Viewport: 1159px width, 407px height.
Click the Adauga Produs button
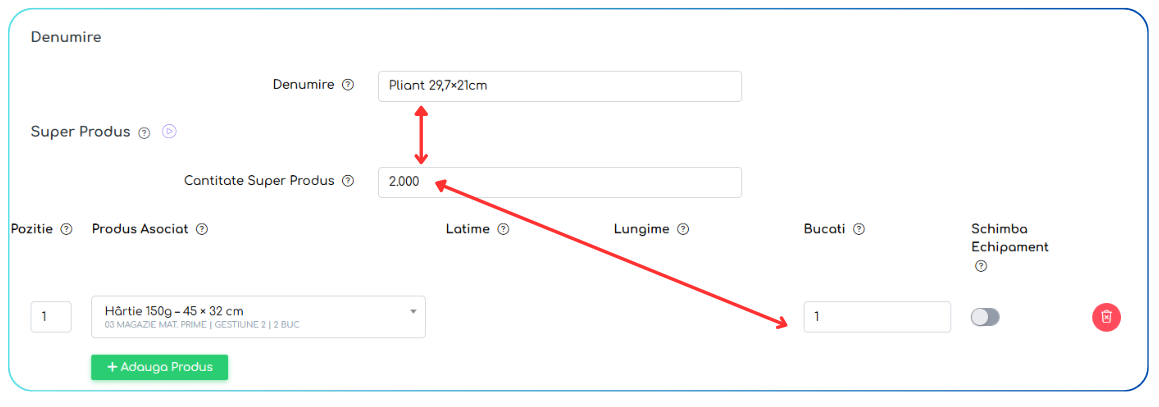[x=160, y=367]
